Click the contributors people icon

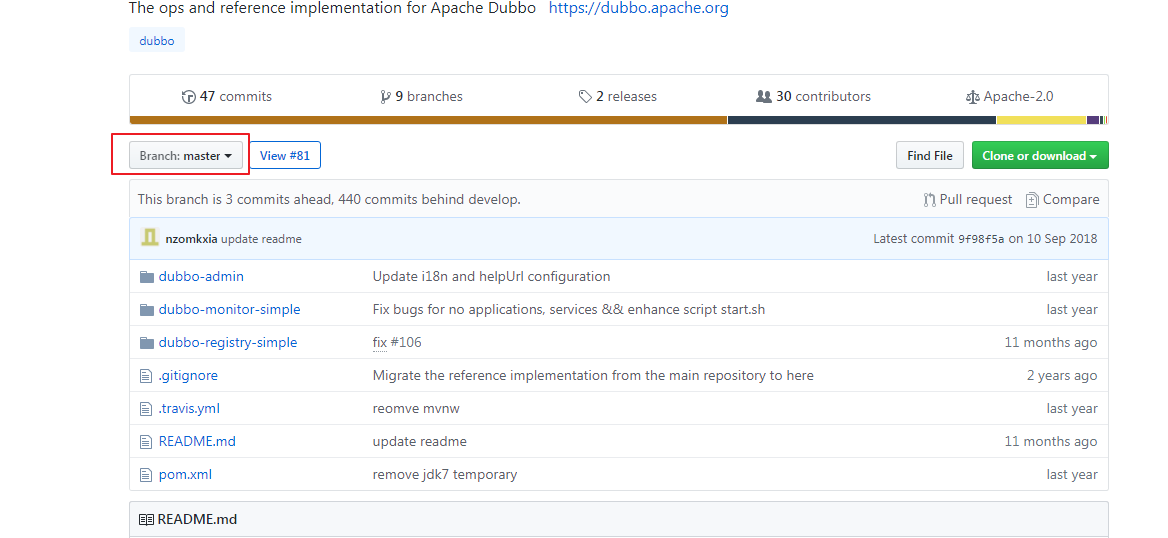[x=764, y=97]
